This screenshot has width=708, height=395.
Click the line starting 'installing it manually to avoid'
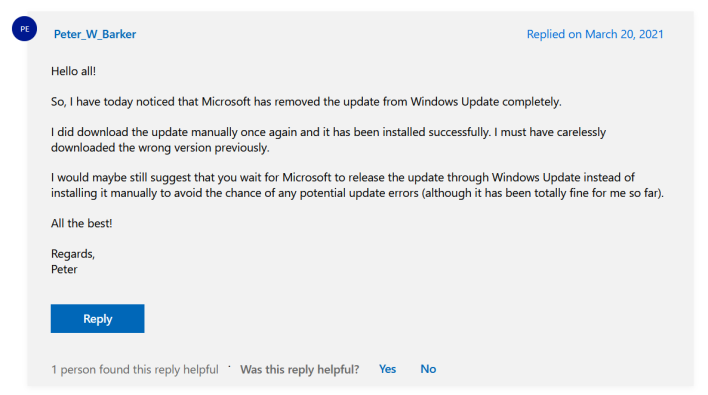[x=357, y=193]
